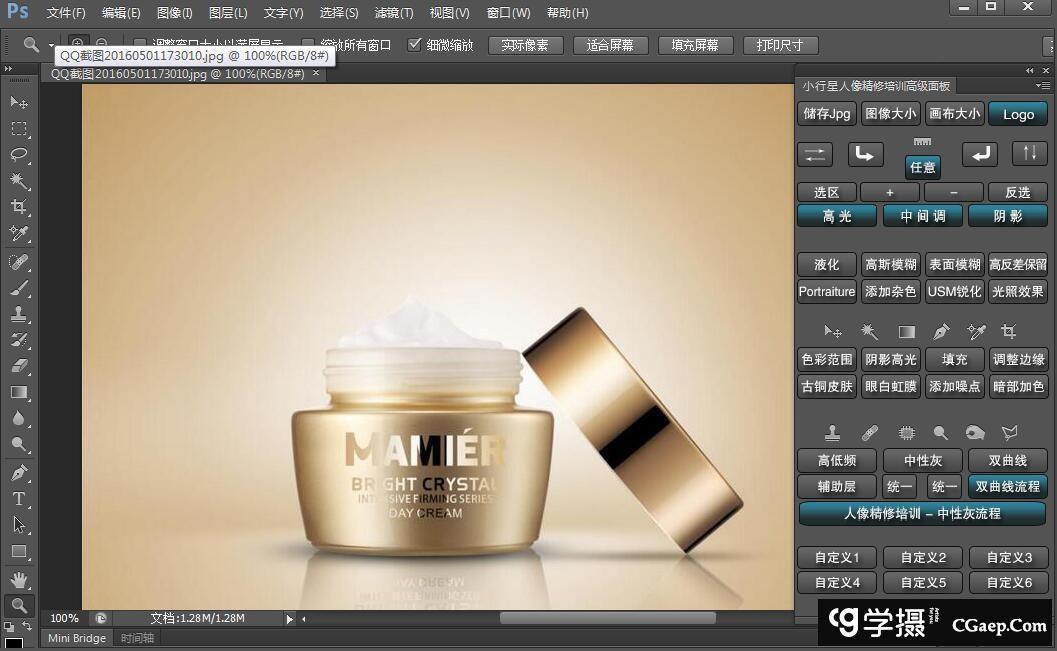This screenshot has width=1057, height=651.
Task: Pick the Horizontal Type tool
Action: [x=18, y=498]
